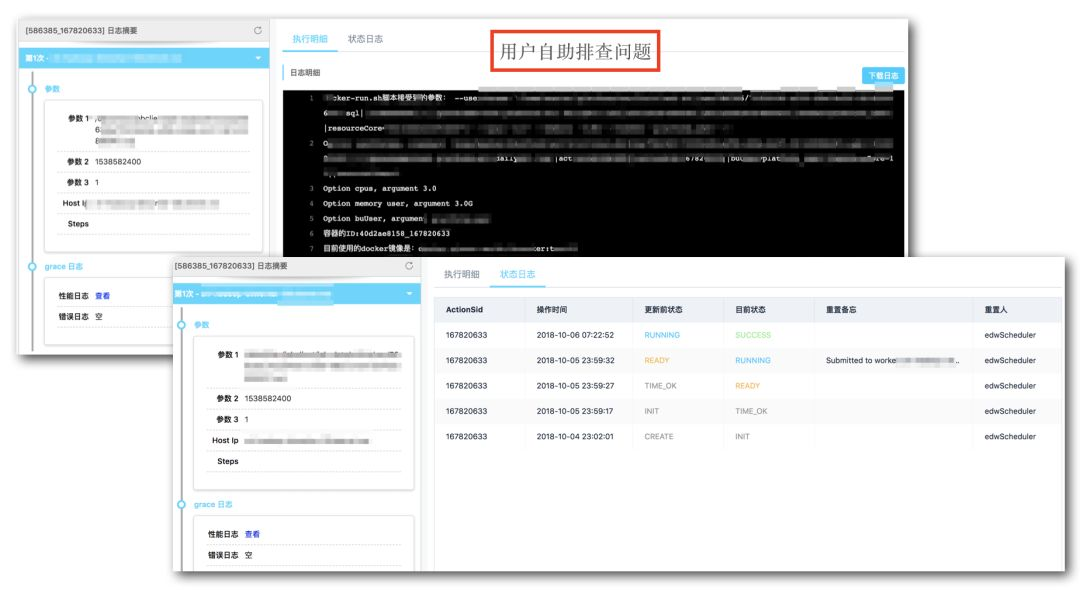Expand the 第1次 dropdown in front window
1080x590 pixels.
pos(409,294)
